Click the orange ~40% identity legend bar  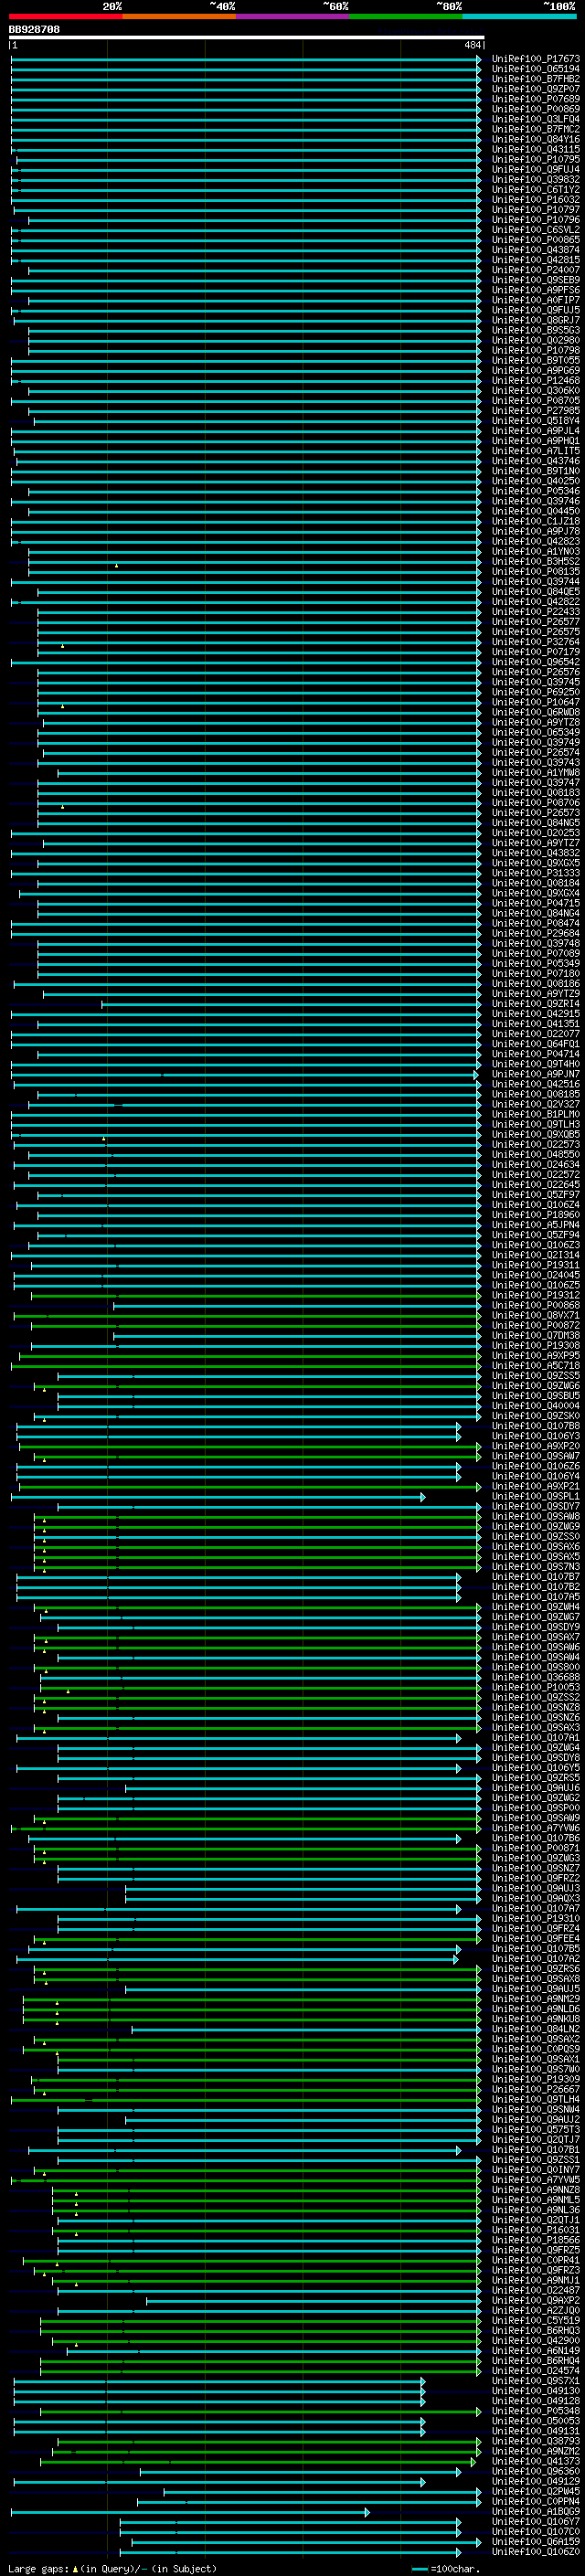(179, 16)
